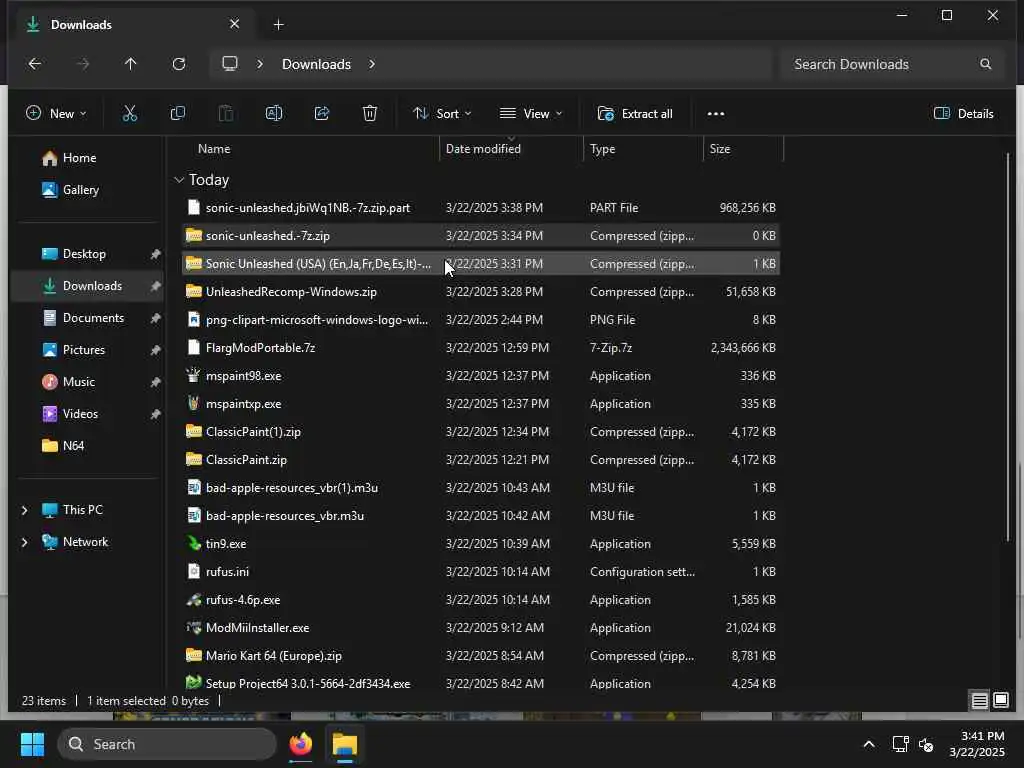1024x768 pixels.
Task: Click the chevron after Downloads in address bar
Action: point(372,64)
